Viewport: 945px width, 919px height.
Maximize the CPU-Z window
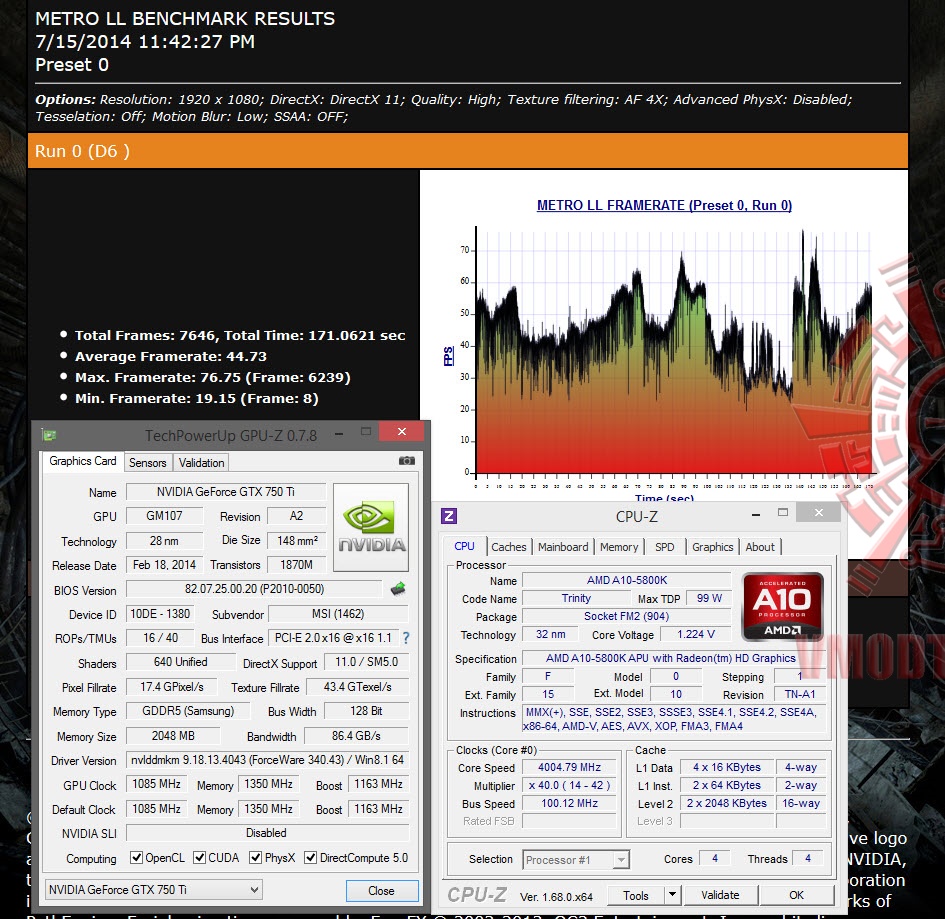(x=783, y=512)
